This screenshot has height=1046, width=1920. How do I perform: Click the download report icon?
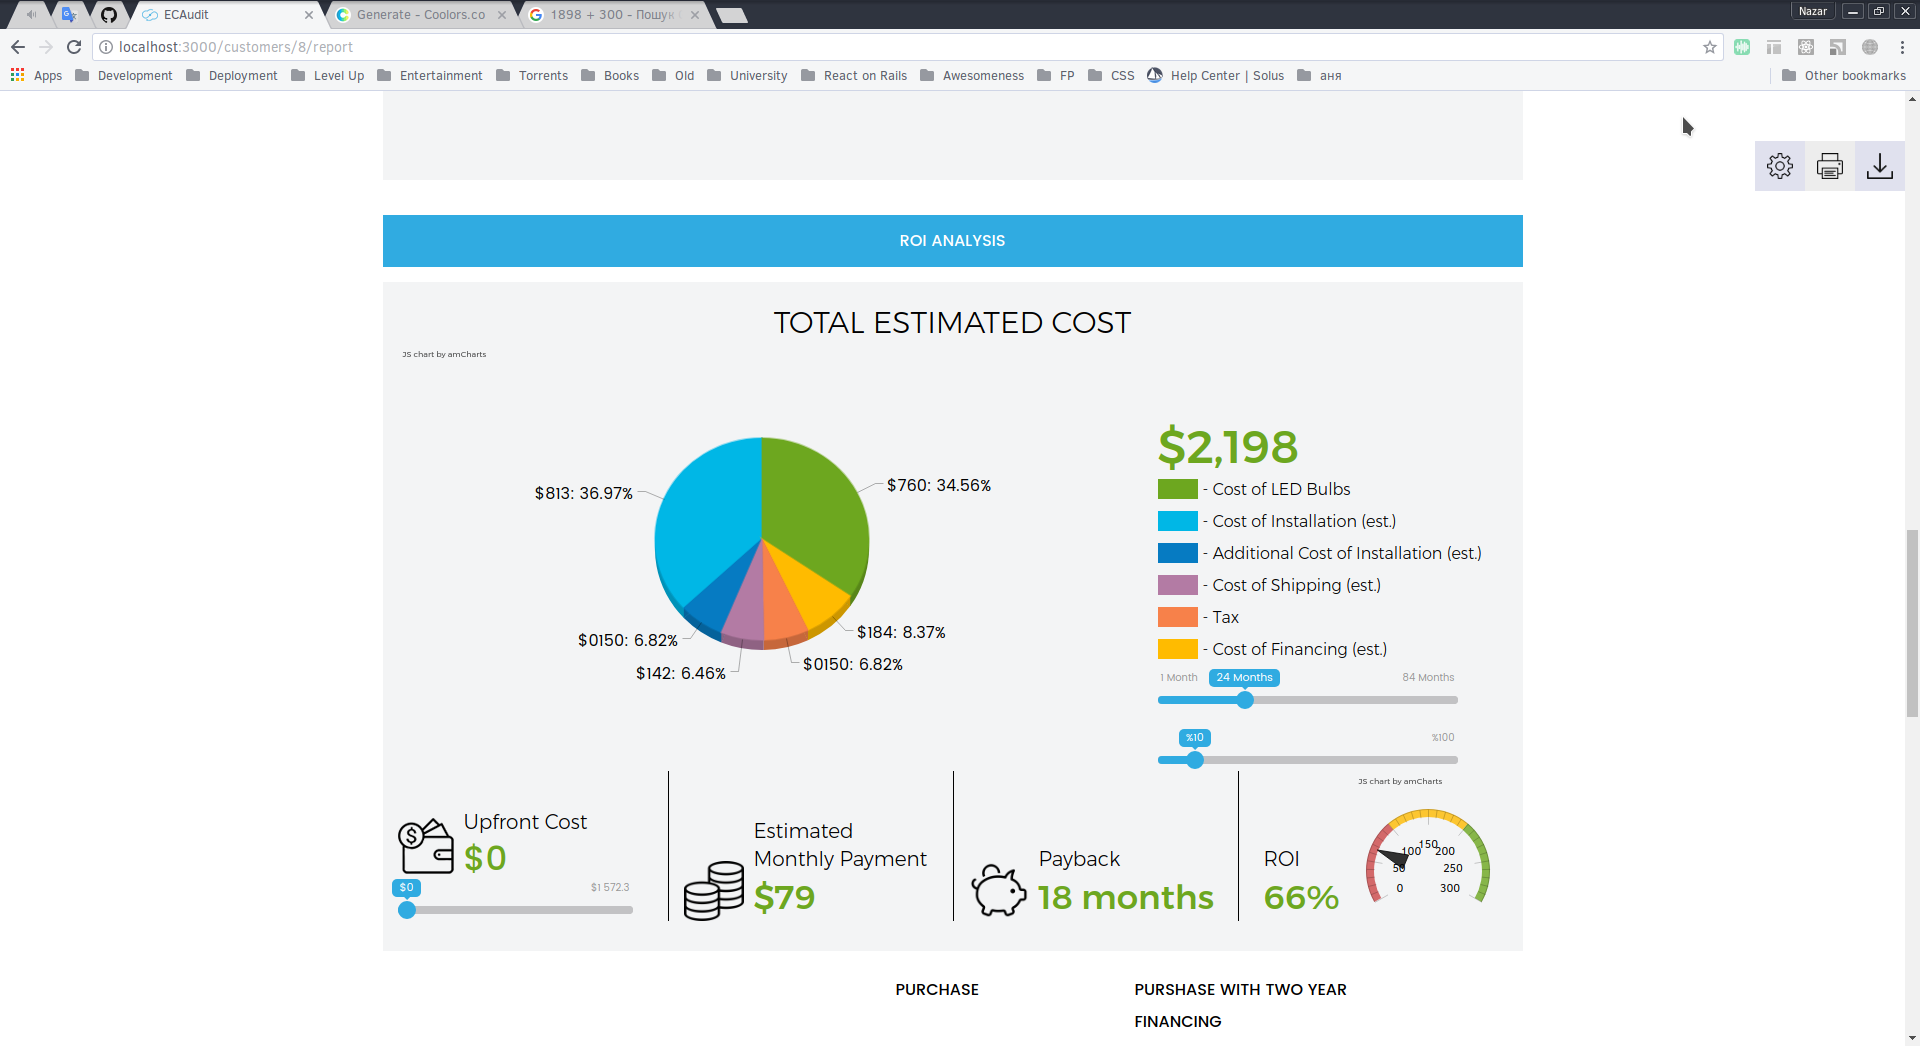[x=1879, y=166]
